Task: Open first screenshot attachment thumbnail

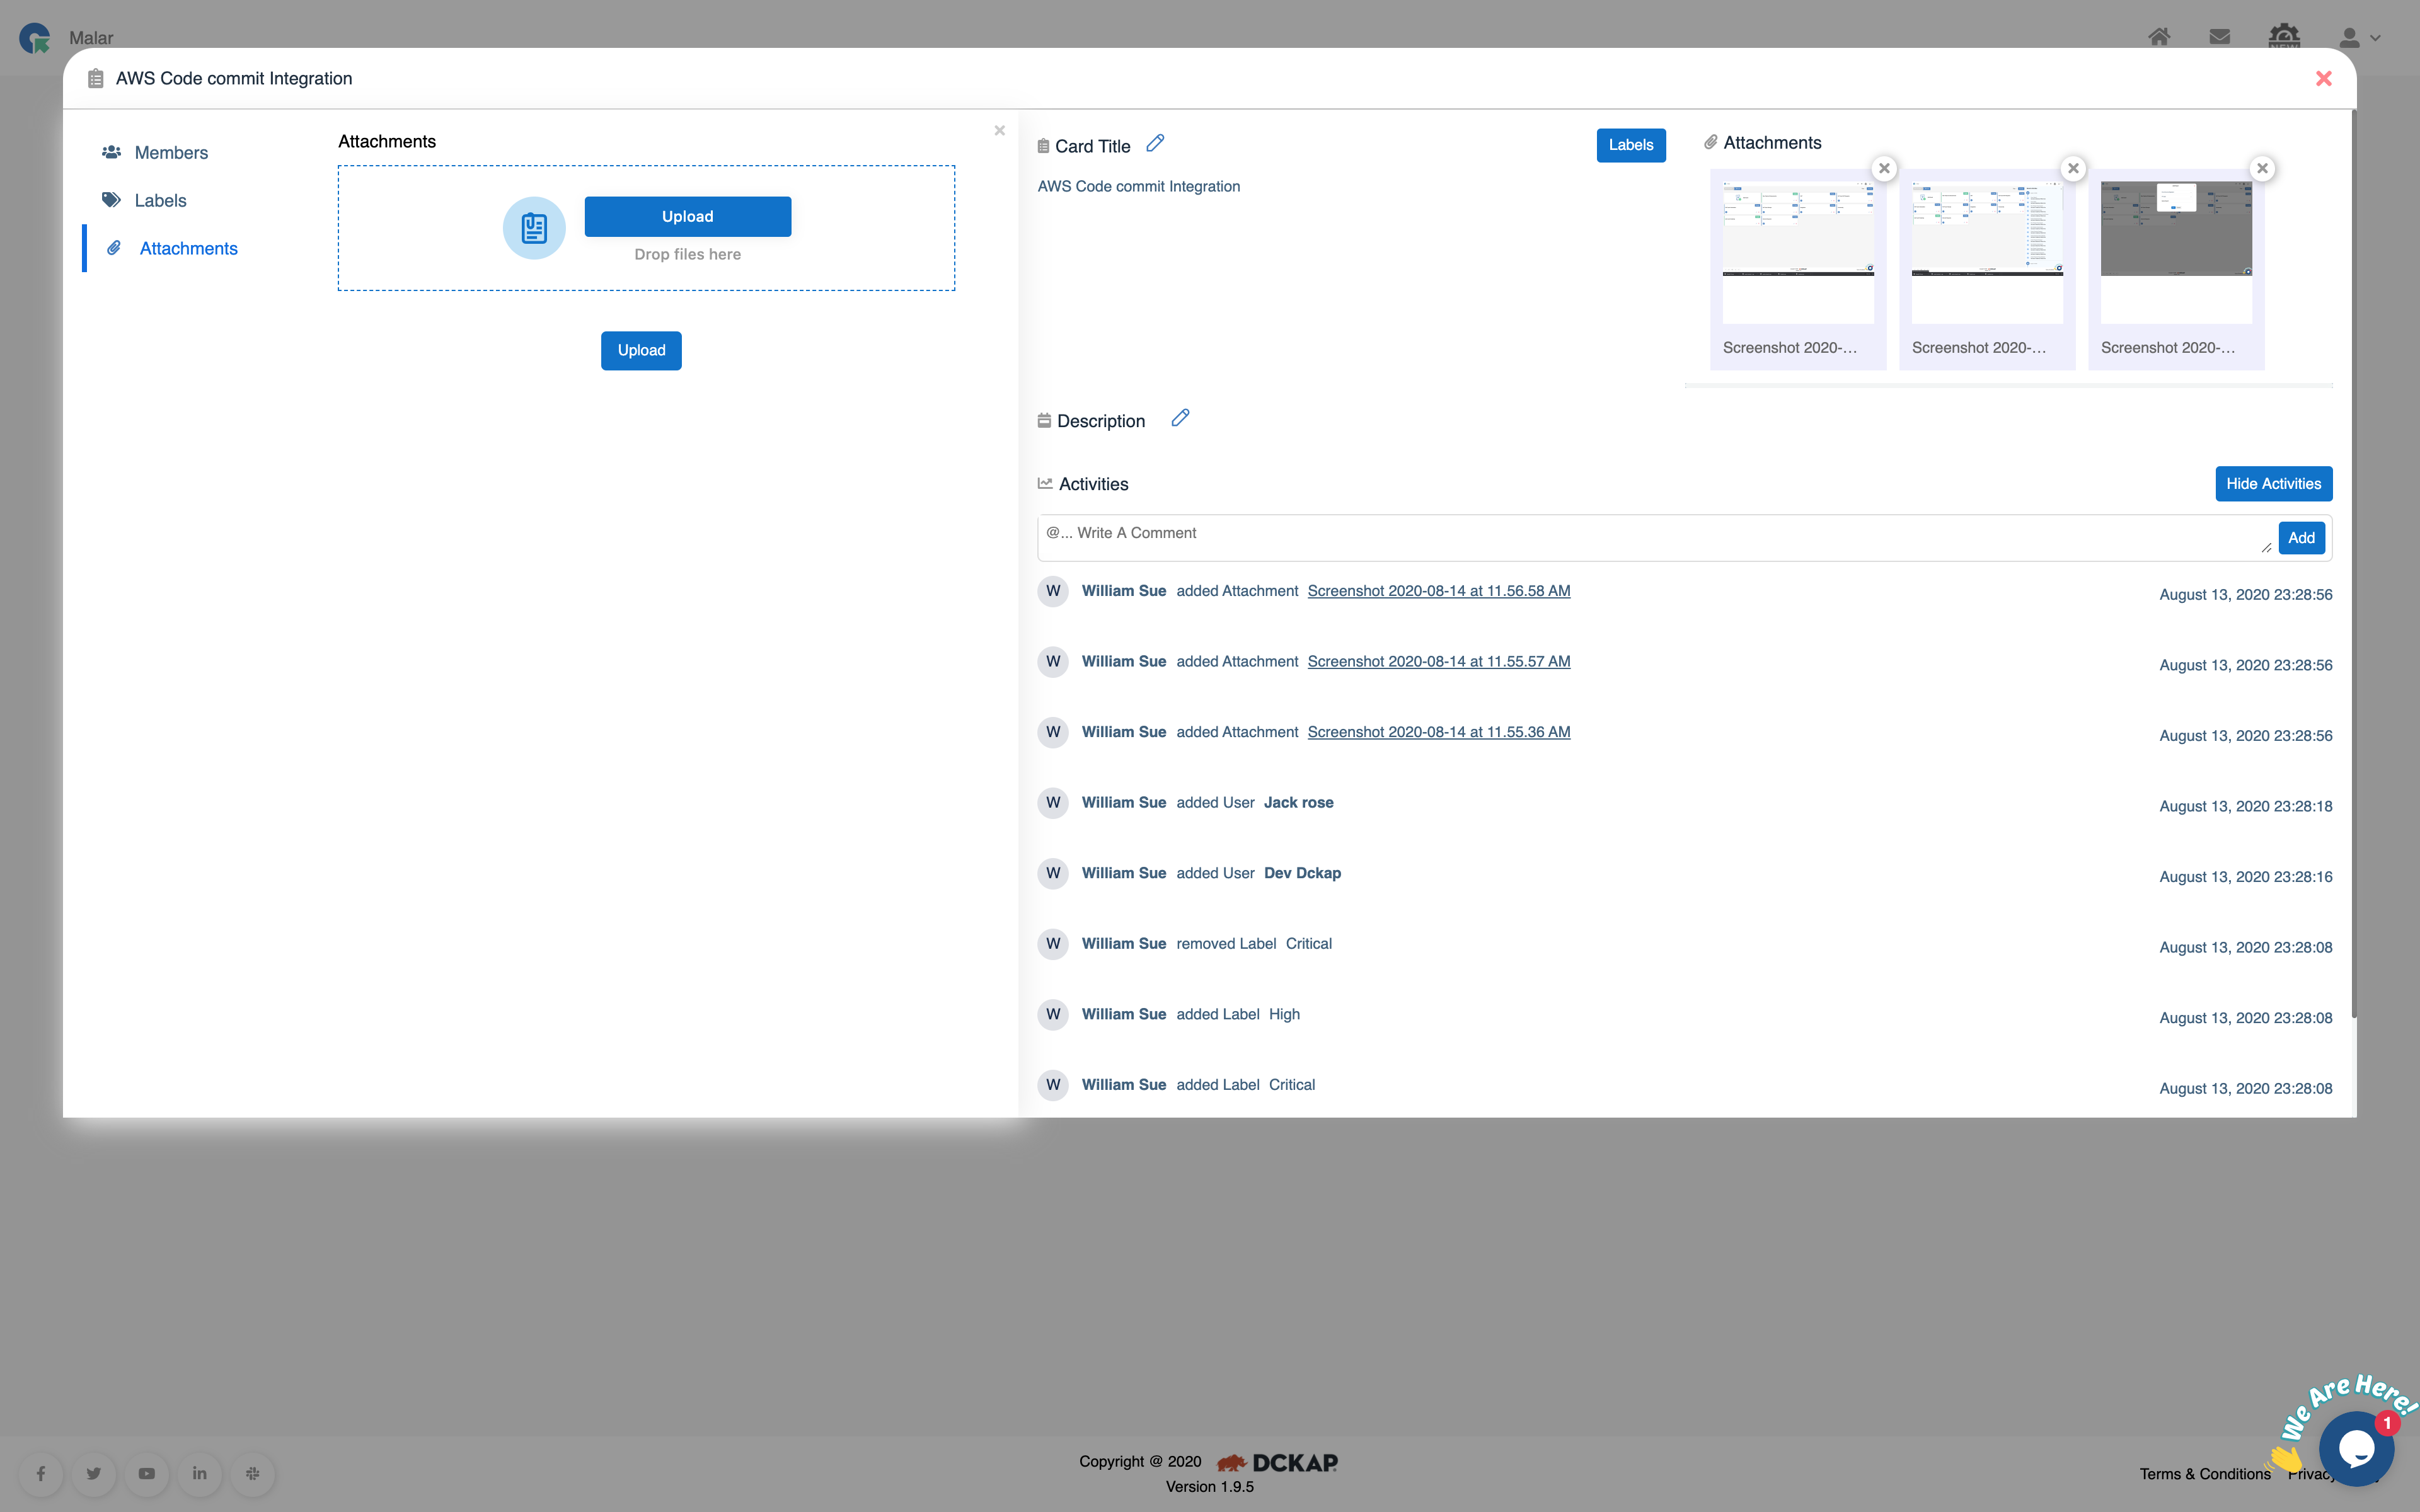Action: (1798, 252)
